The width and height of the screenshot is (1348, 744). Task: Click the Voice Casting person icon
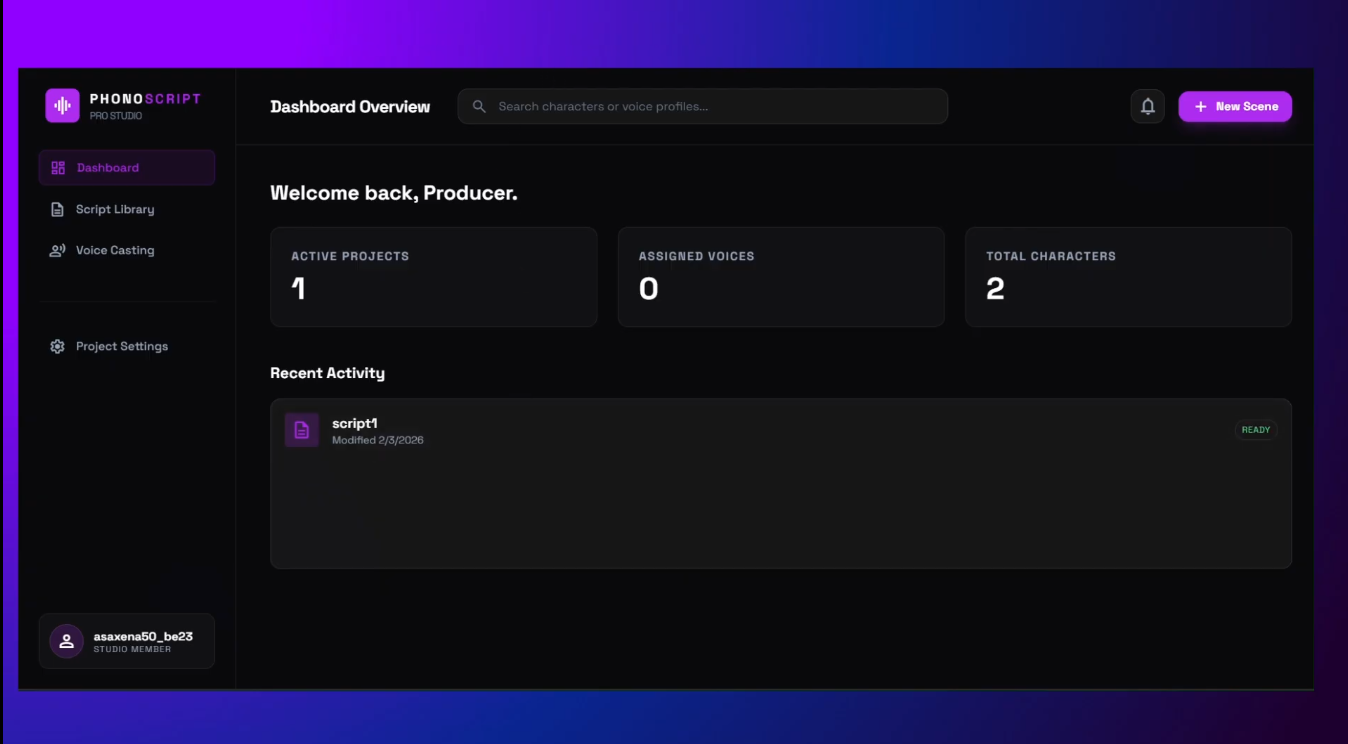(x=58, y=250)
